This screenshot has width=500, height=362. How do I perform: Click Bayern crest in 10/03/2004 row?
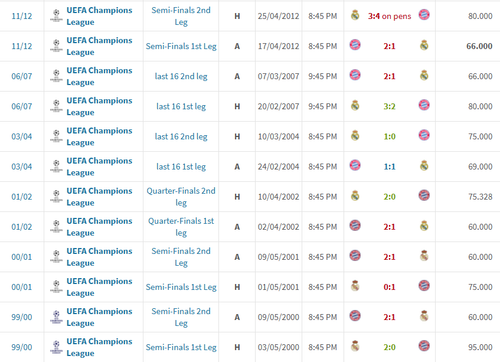[x=424, y=136]
